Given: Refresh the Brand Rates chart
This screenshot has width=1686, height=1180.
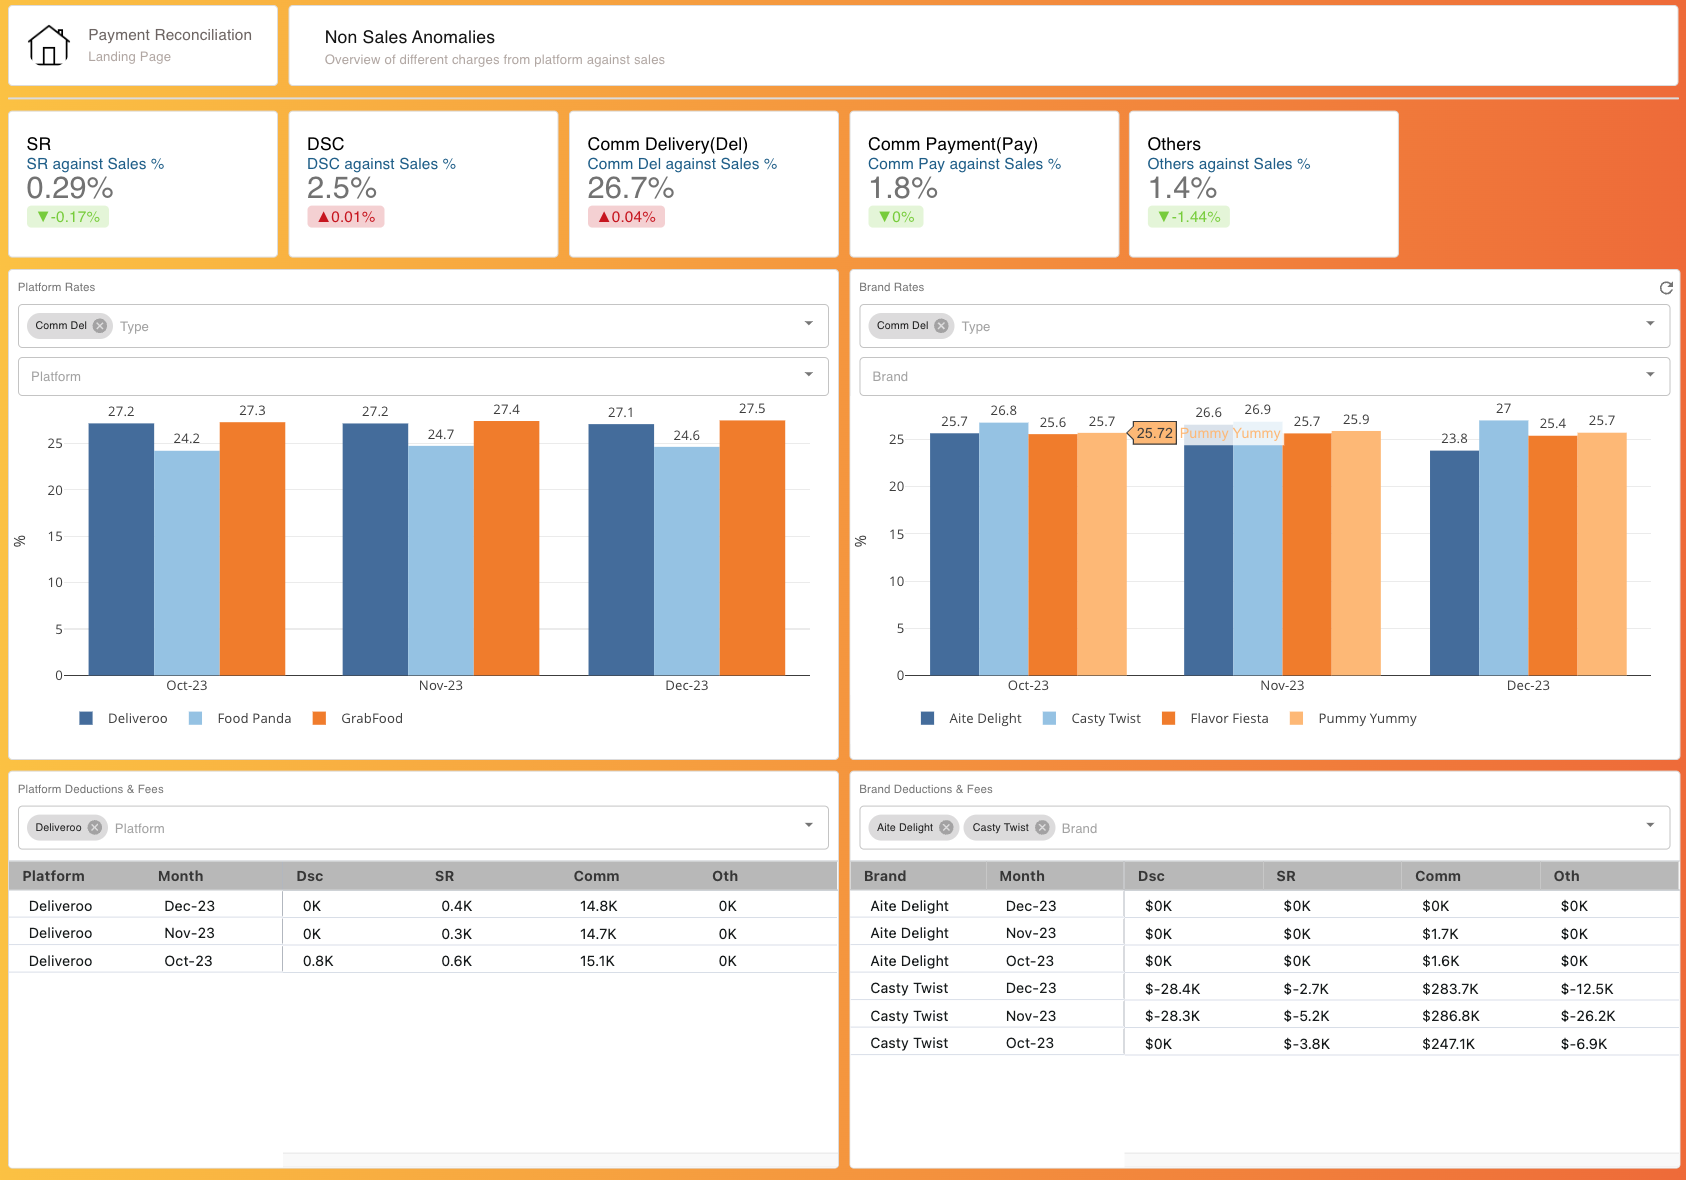Looking at the screenshot, I should coord(1666,288).
